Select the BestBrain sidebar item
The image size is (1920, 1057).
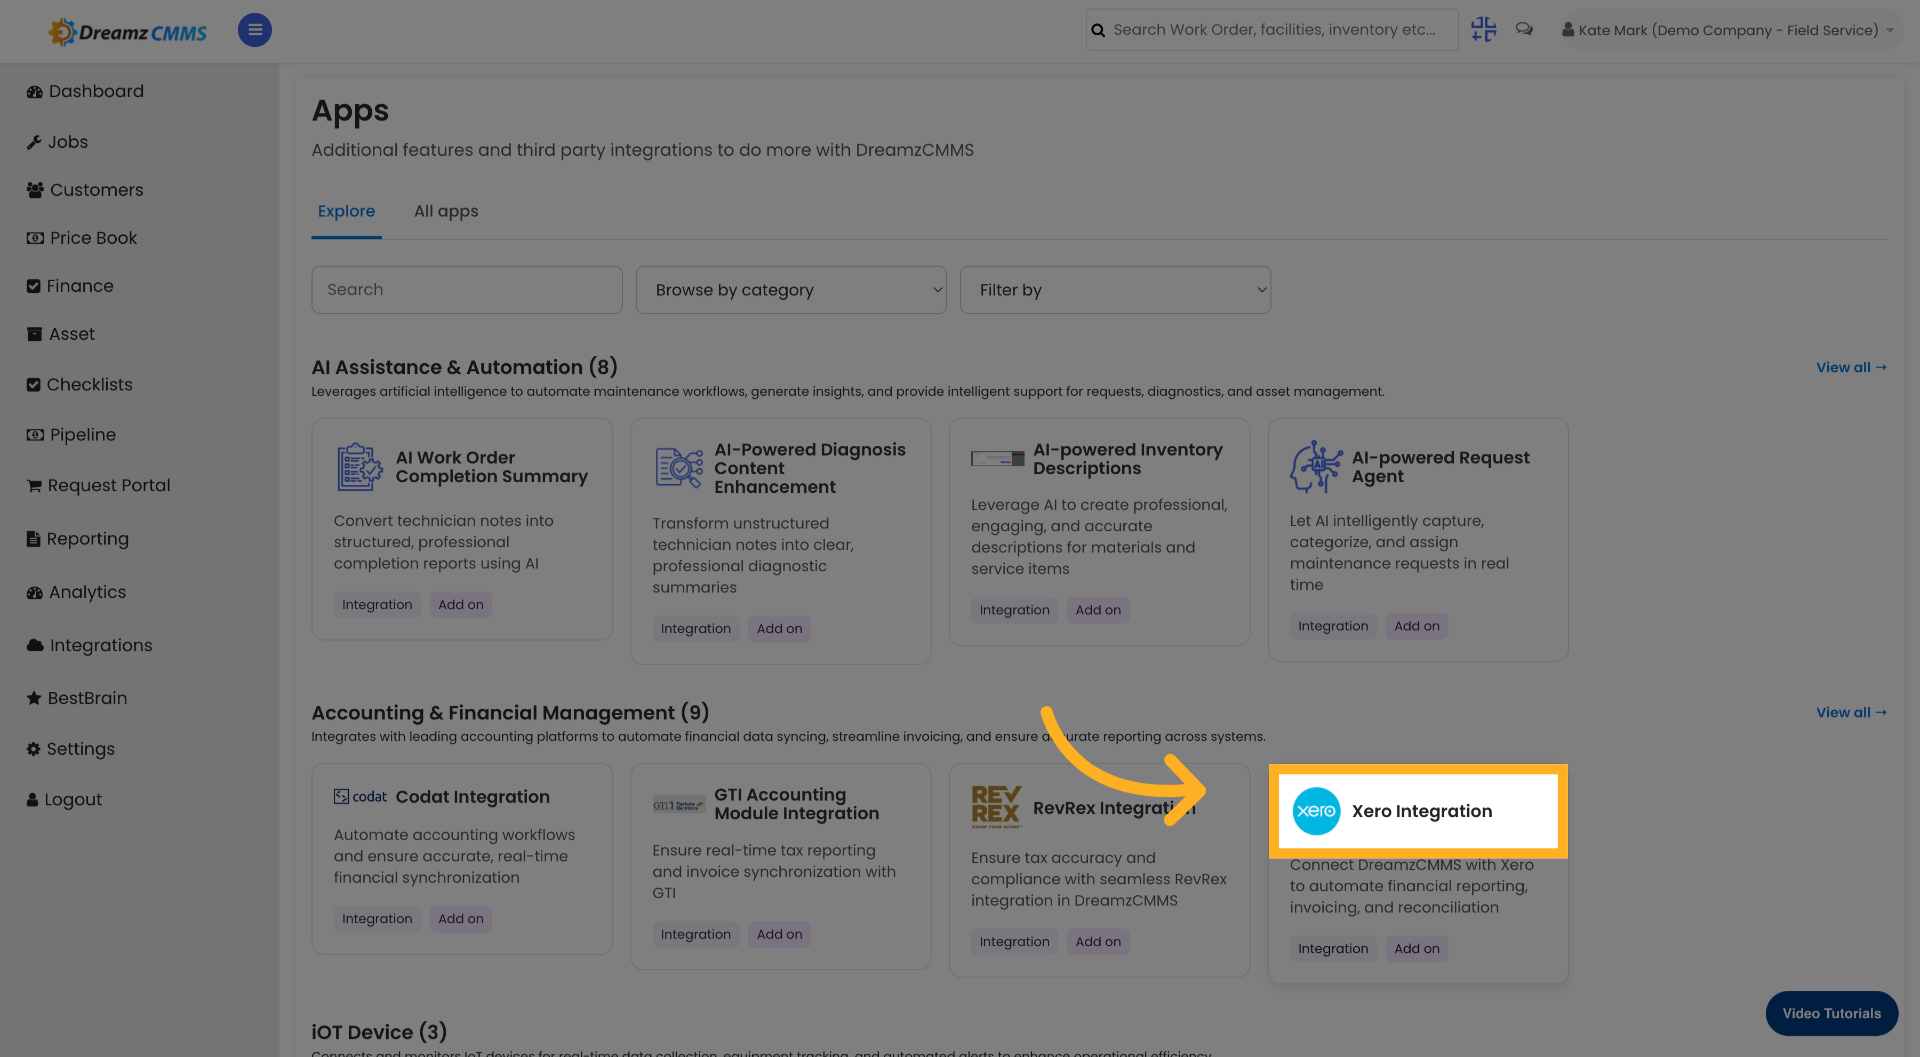pyautogui.click(x=87, y=697)
